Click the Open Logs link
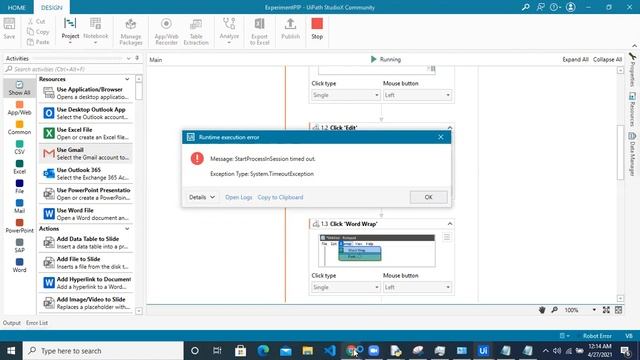The height and width of the screenshot is (360, 640). 239,197
